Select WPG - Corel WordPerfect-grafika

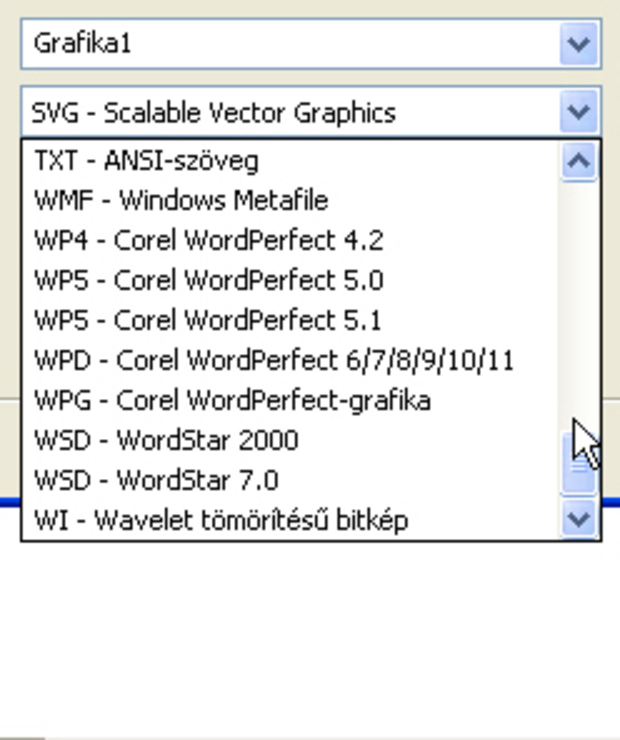click(289, 401)
